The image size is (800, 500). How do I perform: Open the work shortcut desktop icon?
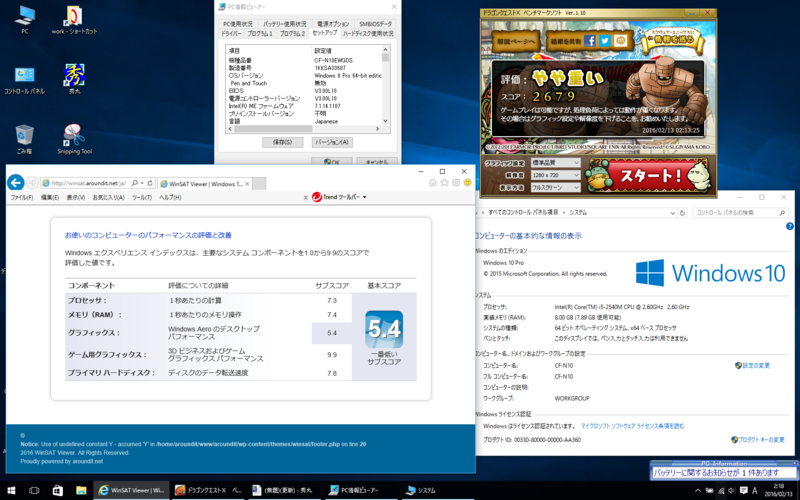click(74, 19)
